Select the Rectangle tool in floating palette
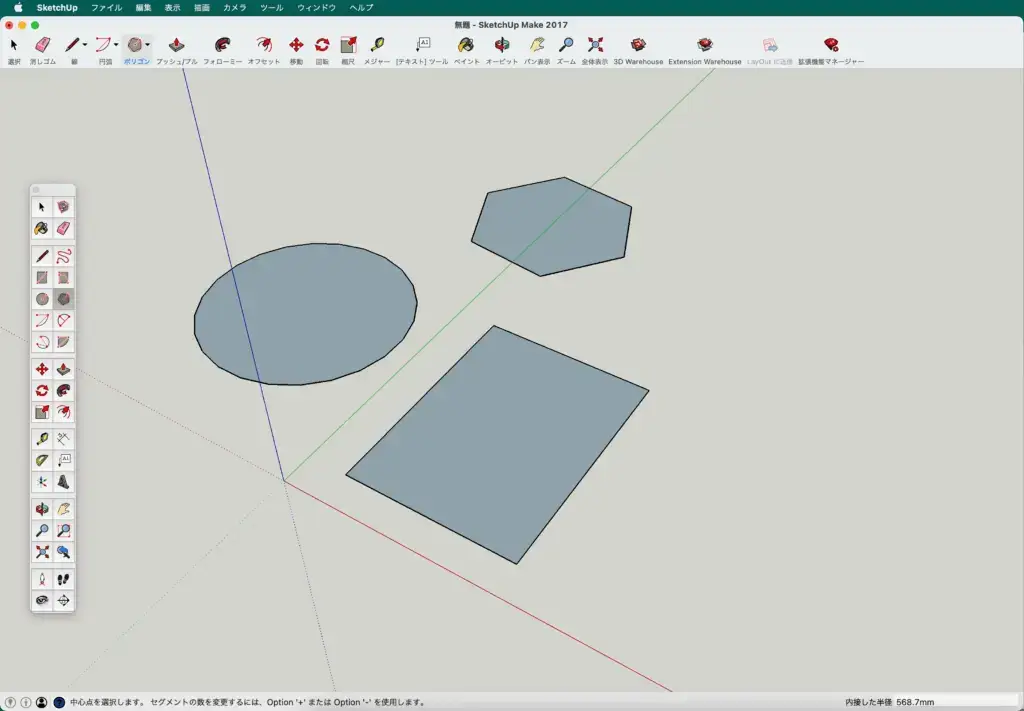Viewport: 1024px width, 711px height. pos(42,277)
